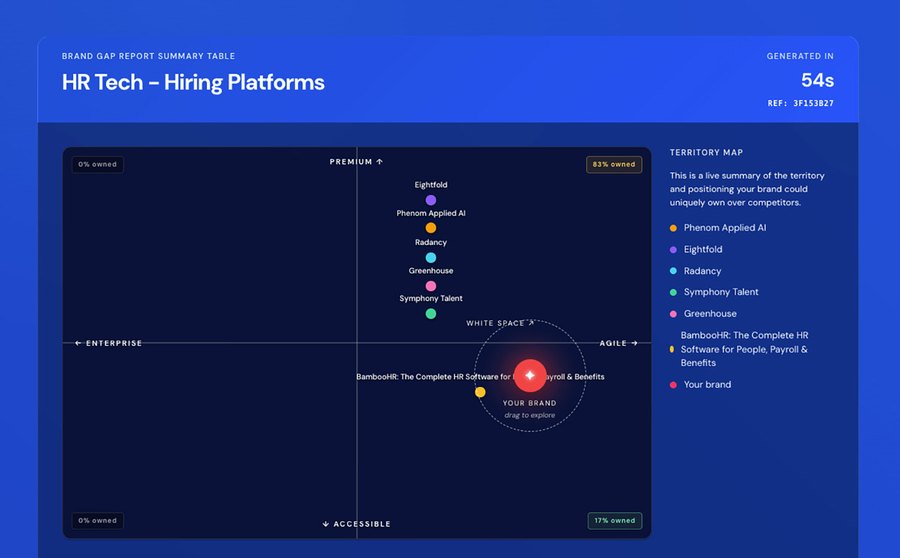
Task: Select the purple Eightfold dot on map
Action: click(x=430, y=200)
